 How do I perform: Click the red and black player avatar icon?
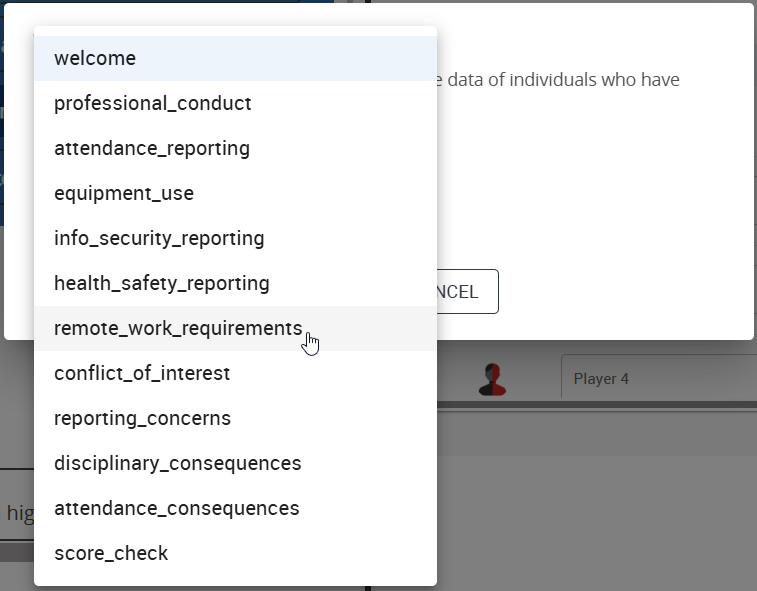(x=492, y=379)
